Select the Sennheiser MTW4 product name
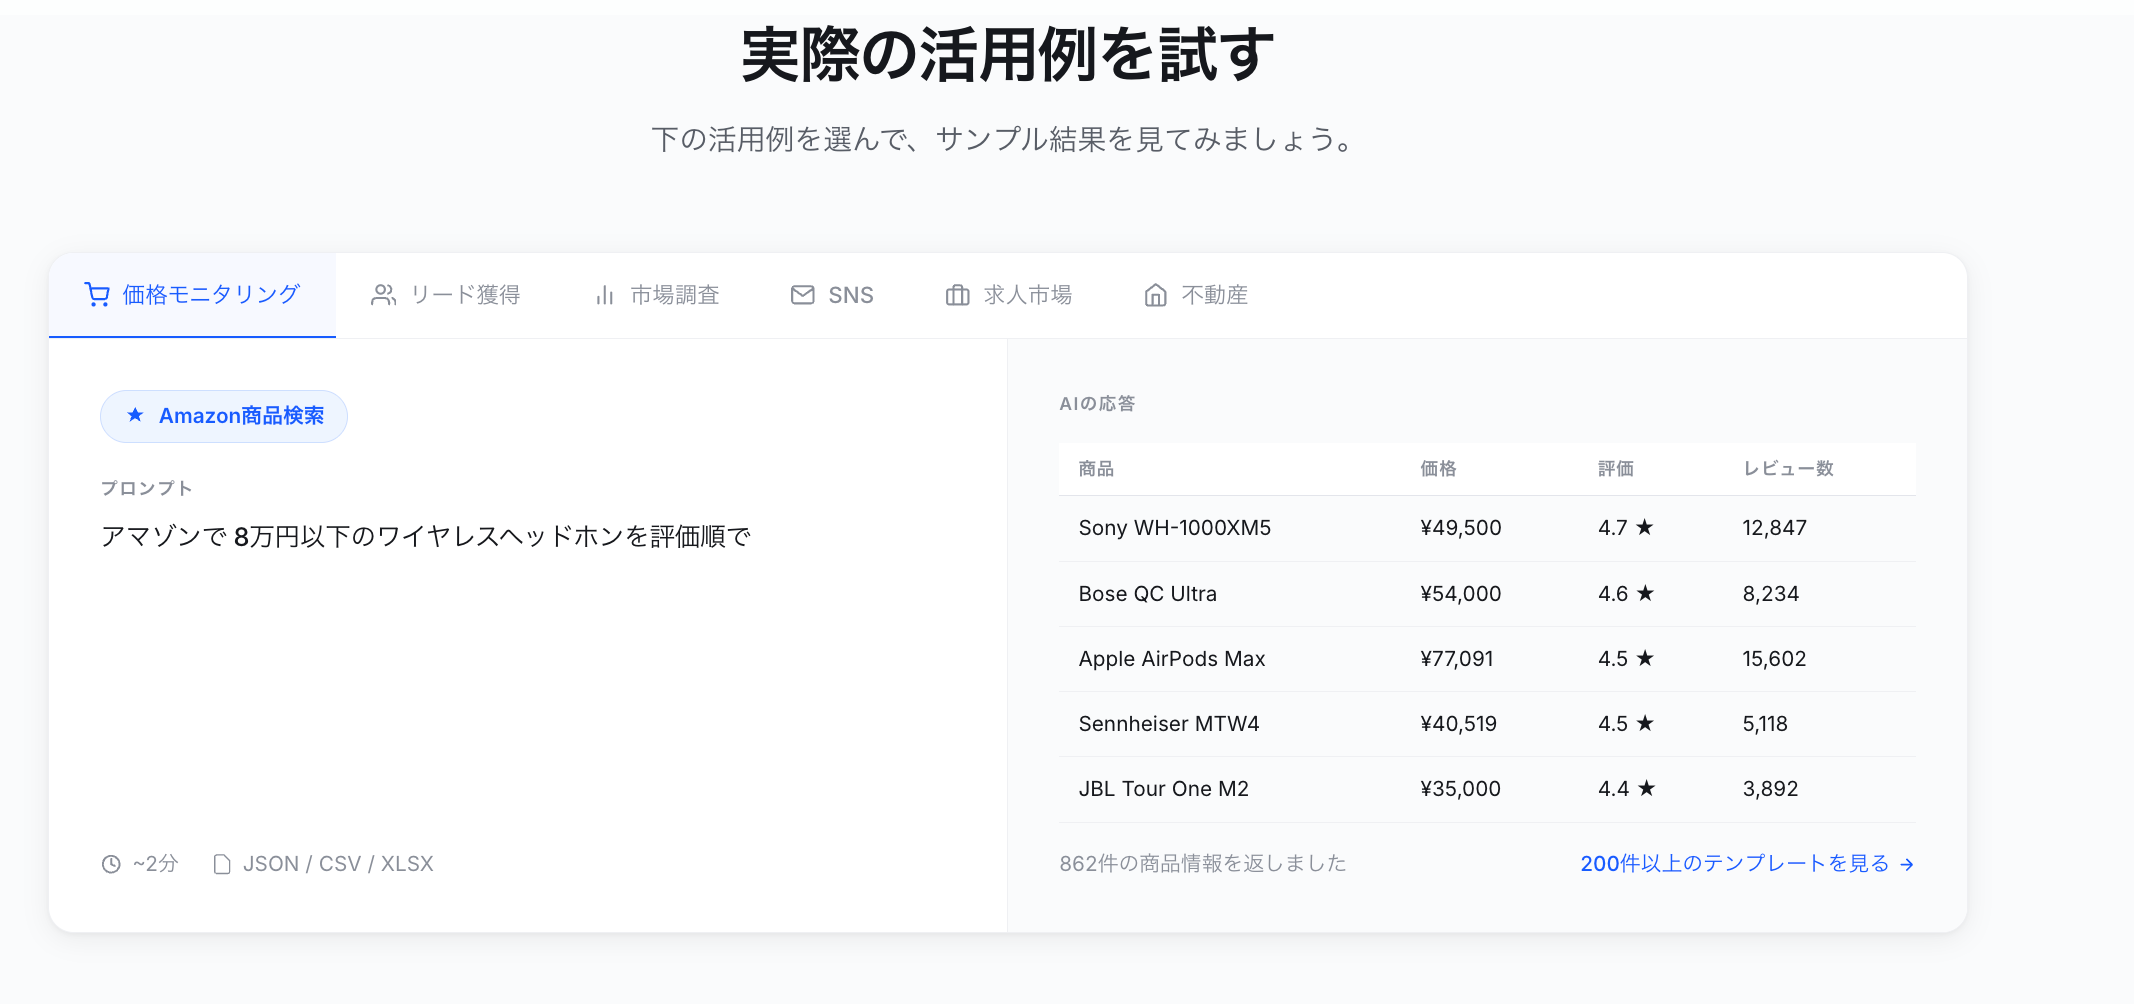The height and width of the screenshot is (1004, 2134). (x=1169, y=724)
